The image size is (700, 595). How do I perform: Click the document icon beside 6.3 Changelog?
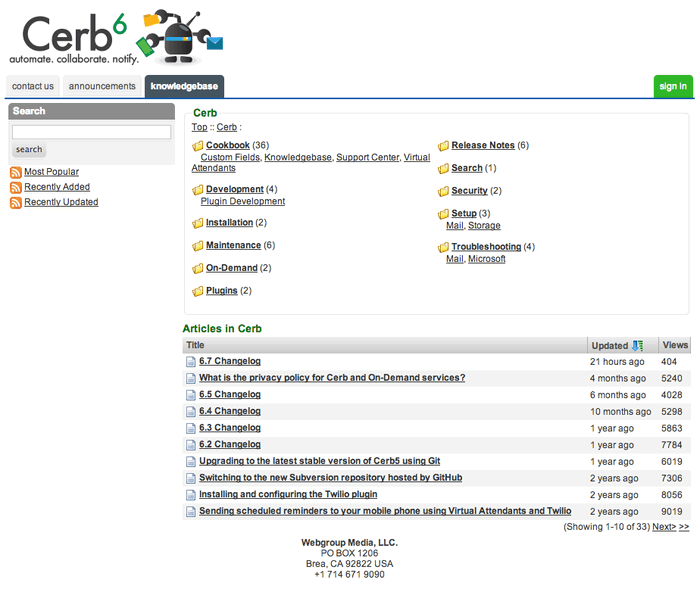tap(191, 428)
